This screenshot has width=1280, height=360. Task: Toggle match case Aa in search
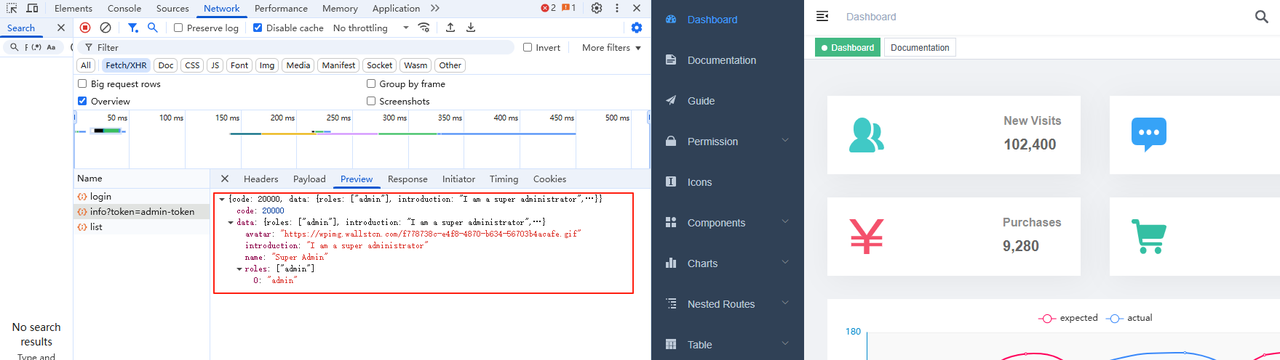pos(51,47)
